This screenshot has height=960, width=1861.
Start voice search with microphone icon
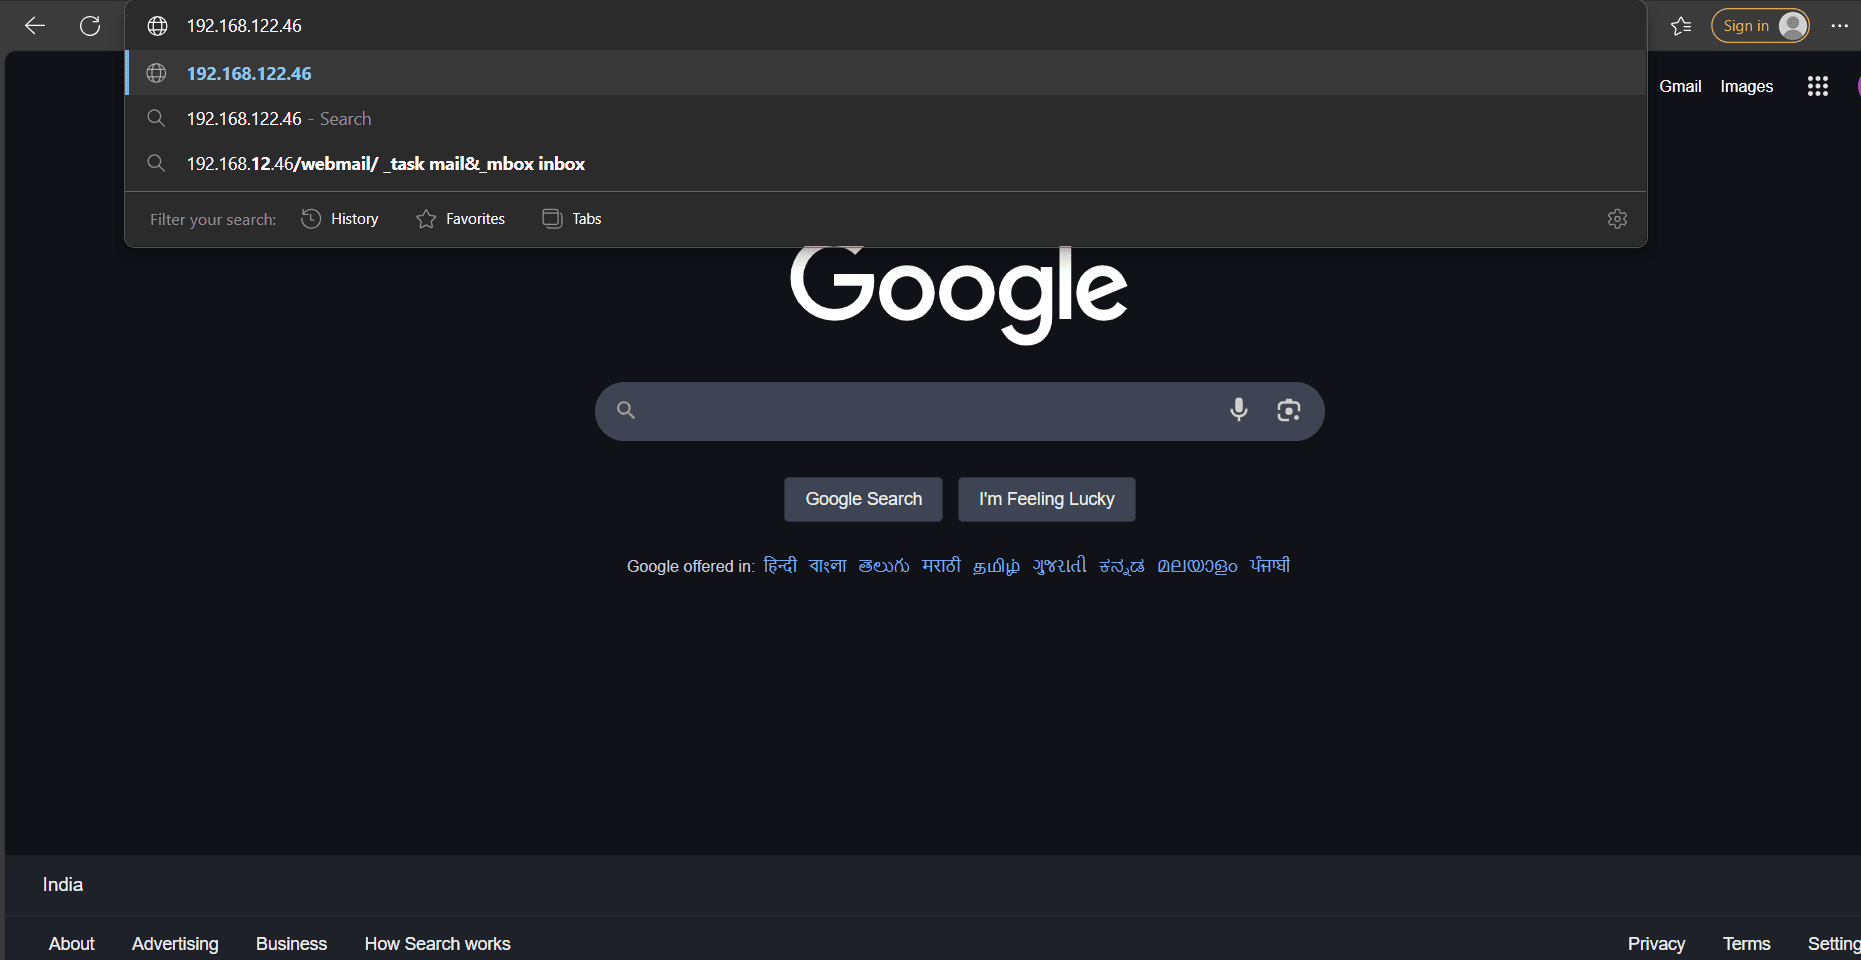click(x=1239, y=410)
